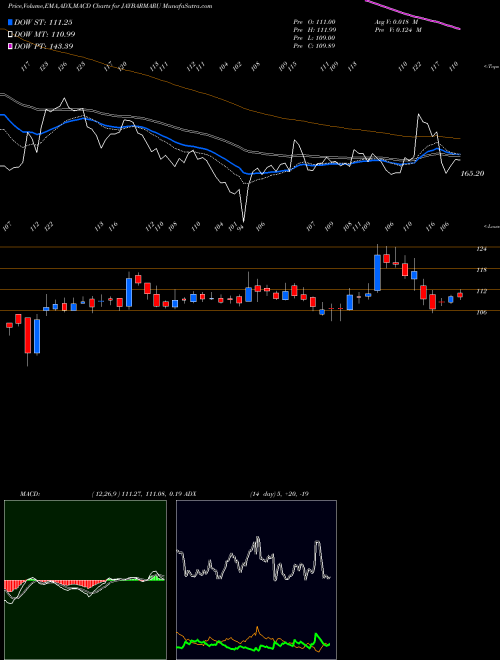Click the ADX '(14 day) 5, +20, -19' label

(279, 494)
